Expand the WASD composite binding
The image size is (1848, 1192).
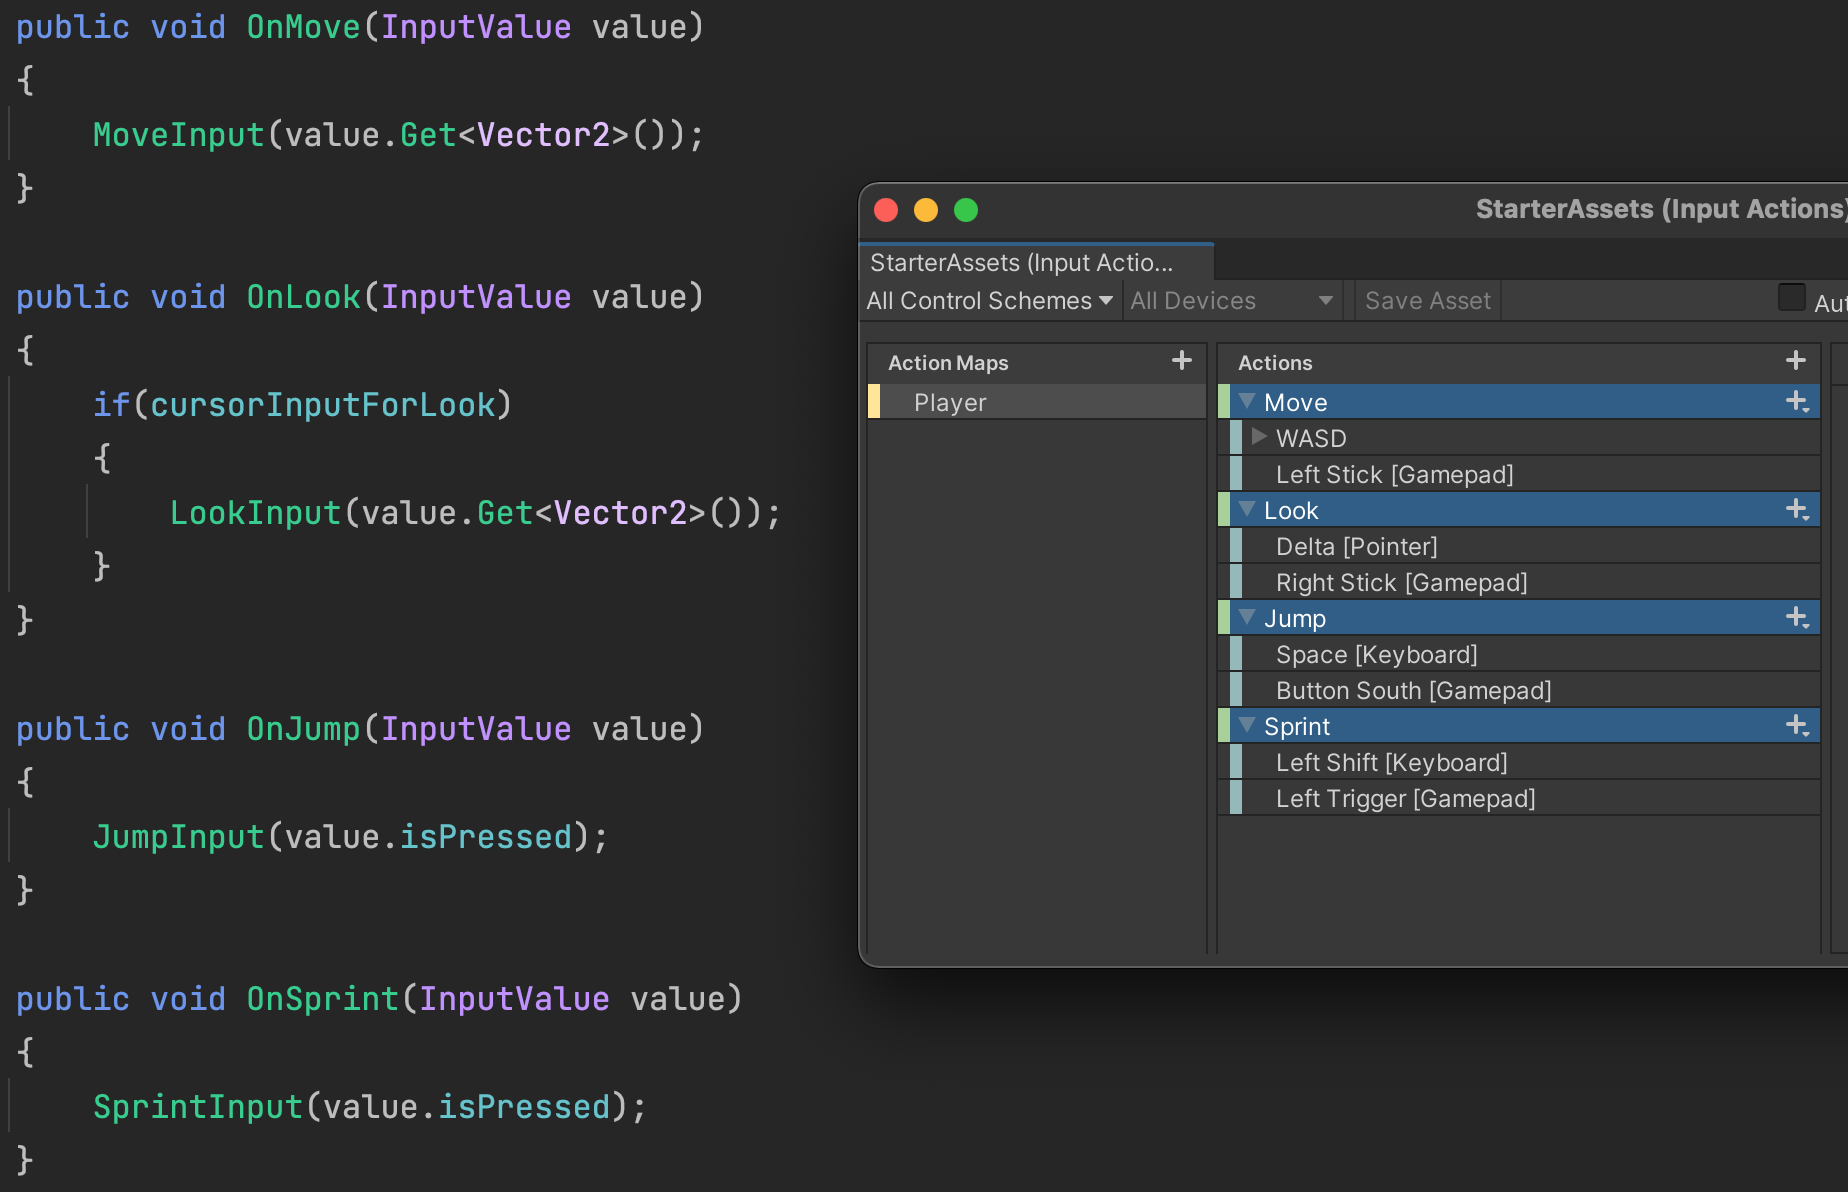point(1259,437)
